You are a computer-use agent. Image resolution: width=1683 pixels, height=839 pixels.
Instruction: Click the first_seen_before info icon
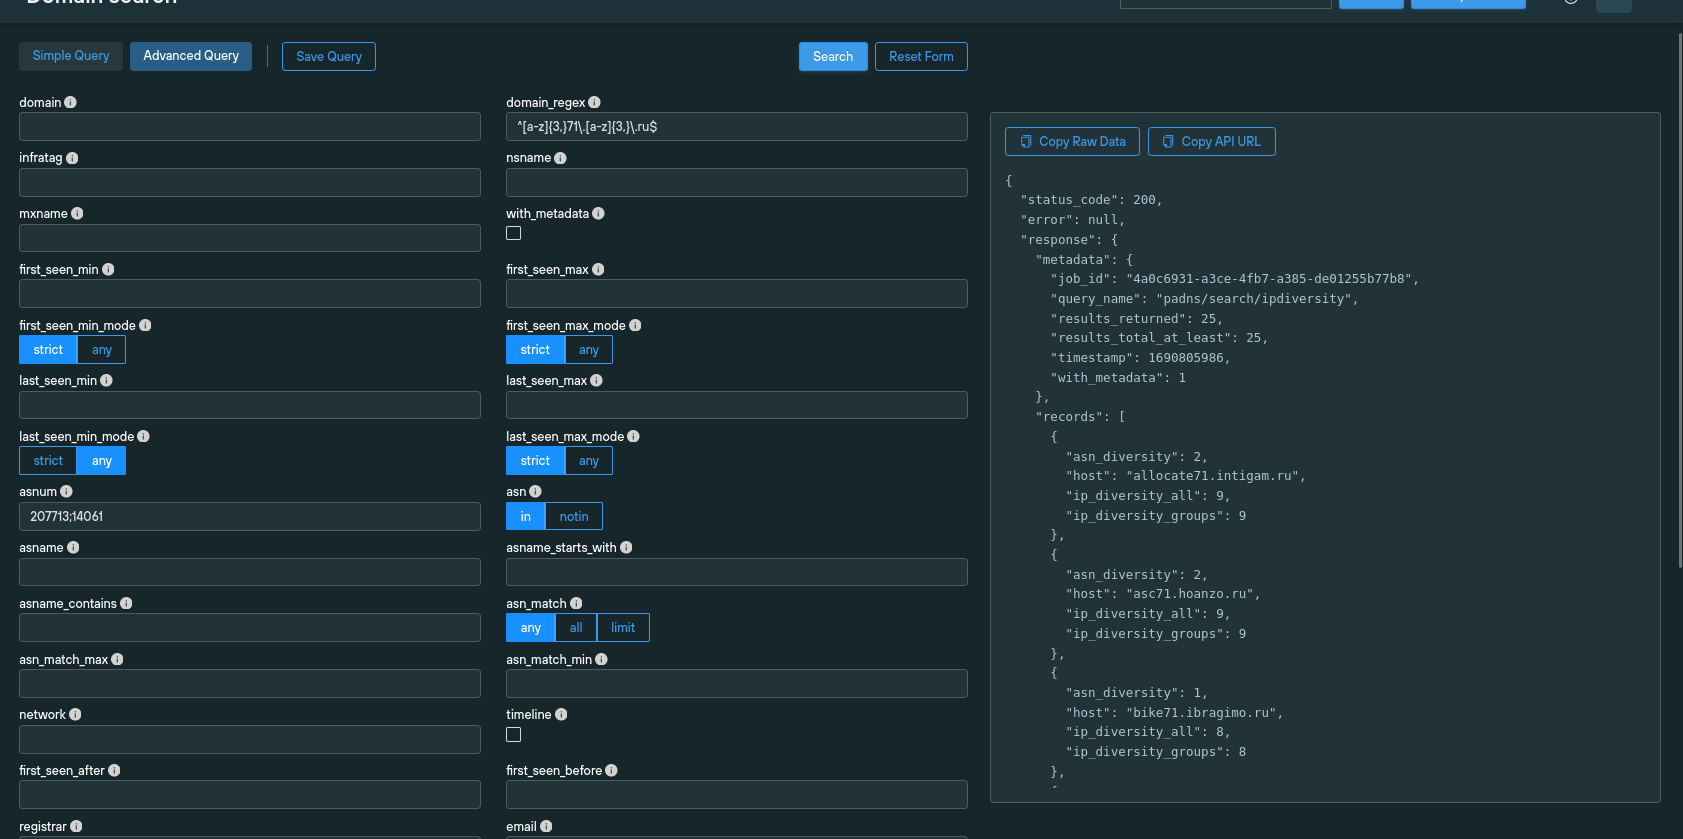pos(611,770)
